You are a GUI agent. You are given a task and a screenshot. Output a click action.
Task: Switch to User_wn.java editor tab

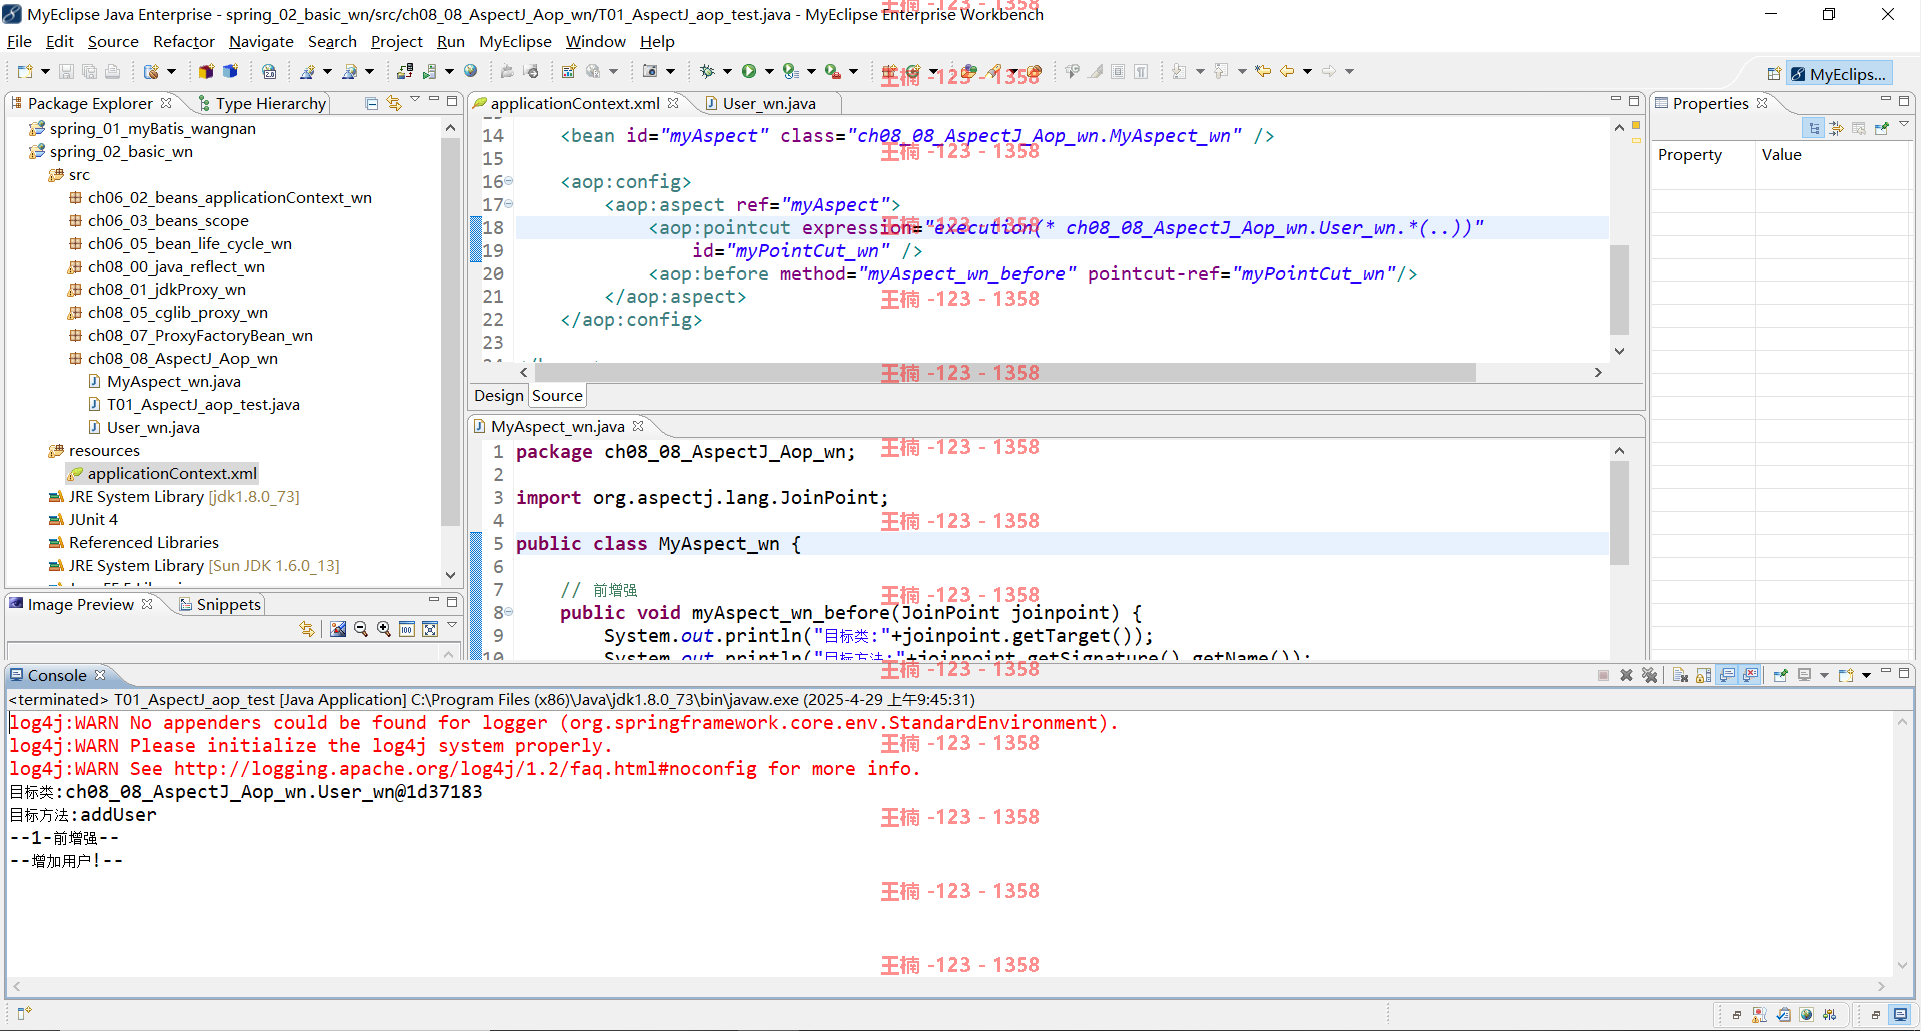pos(769,103)
